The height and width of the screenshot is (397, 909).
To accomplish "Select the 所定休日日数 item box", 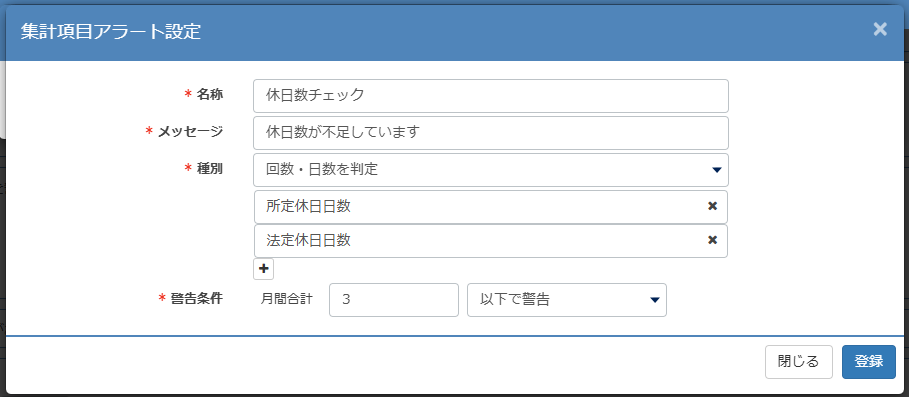I will (x=490, y=206).
